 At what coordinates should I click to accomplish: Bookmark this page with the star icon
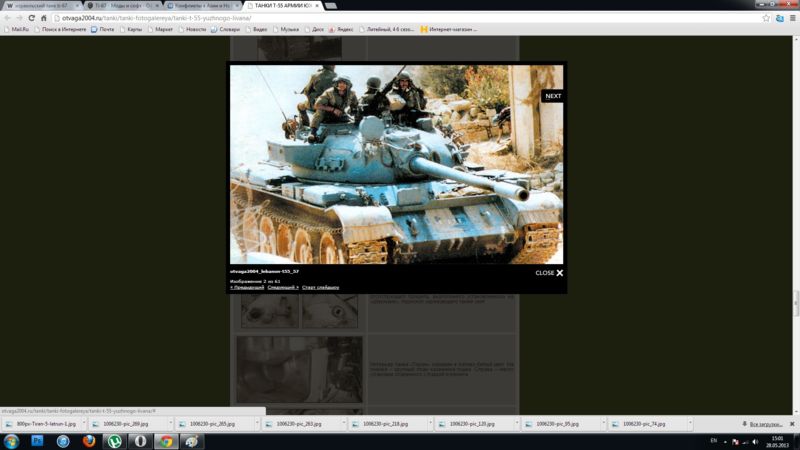766,18
